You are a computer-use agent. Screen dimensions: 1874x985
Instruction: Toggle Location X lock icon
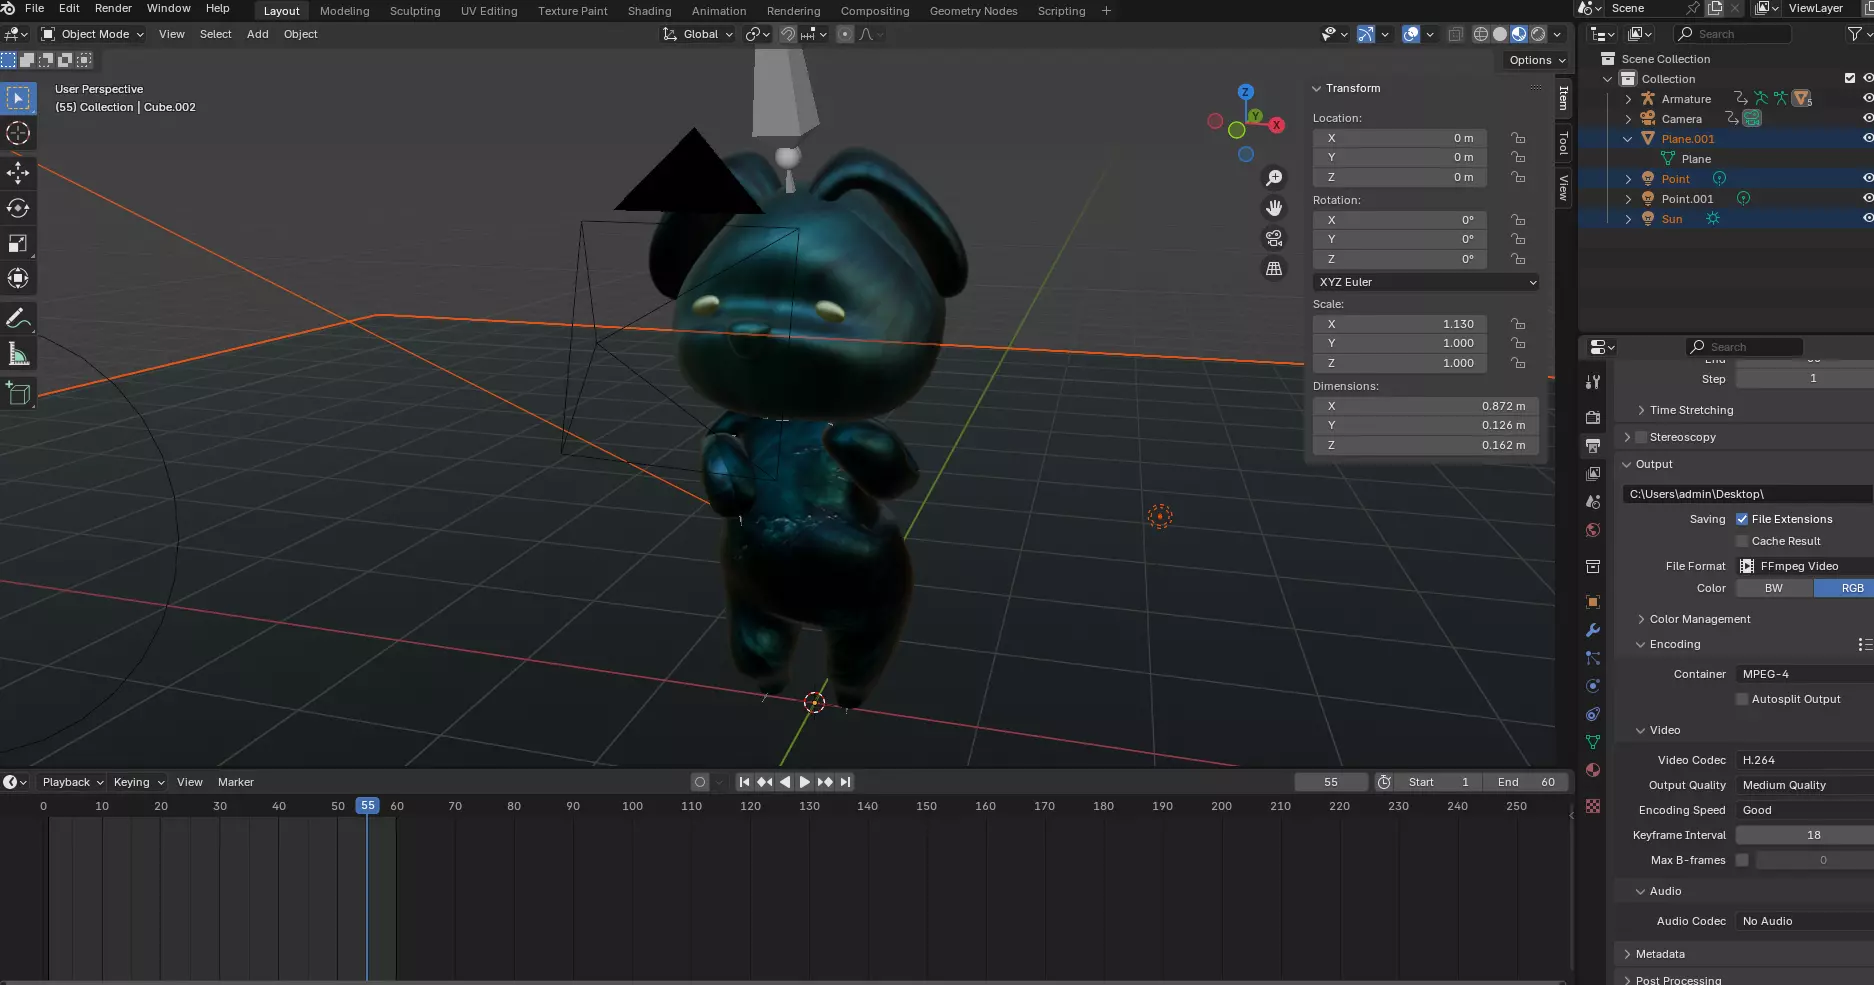click(x=1518, y=138)
